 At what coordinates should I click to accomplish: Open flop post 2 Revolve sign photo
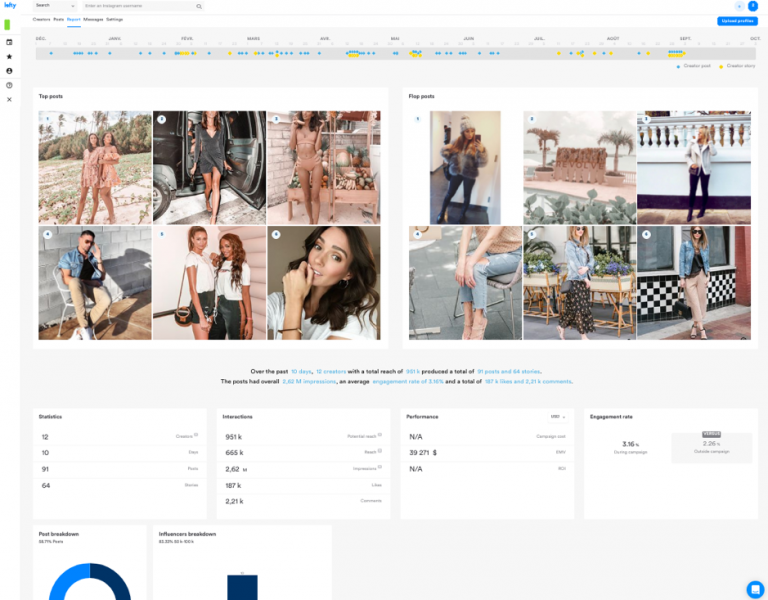(x=579, y=168)
